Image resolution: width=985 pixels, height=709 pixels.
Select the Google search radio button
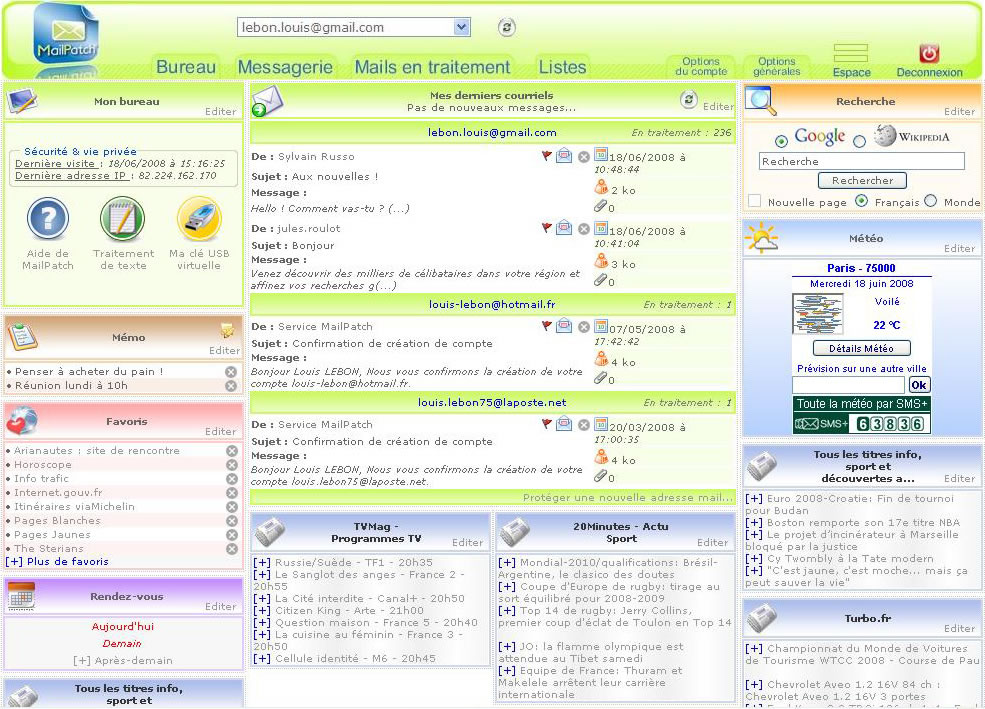782,141
